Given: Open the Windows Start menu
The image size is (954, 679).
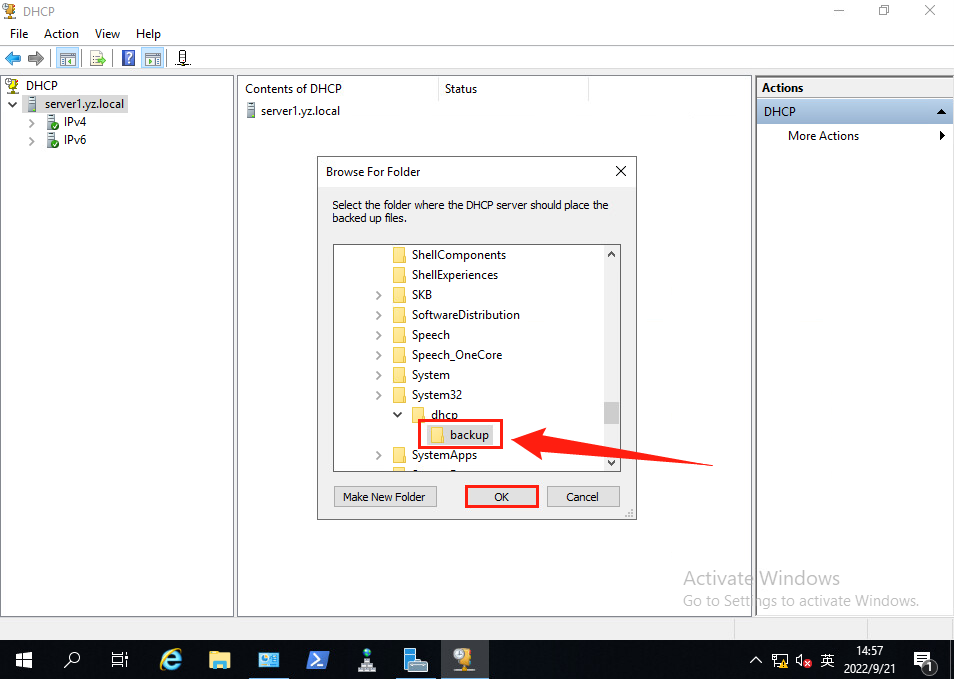Looking at the screenshot, I should coord(24,660).
